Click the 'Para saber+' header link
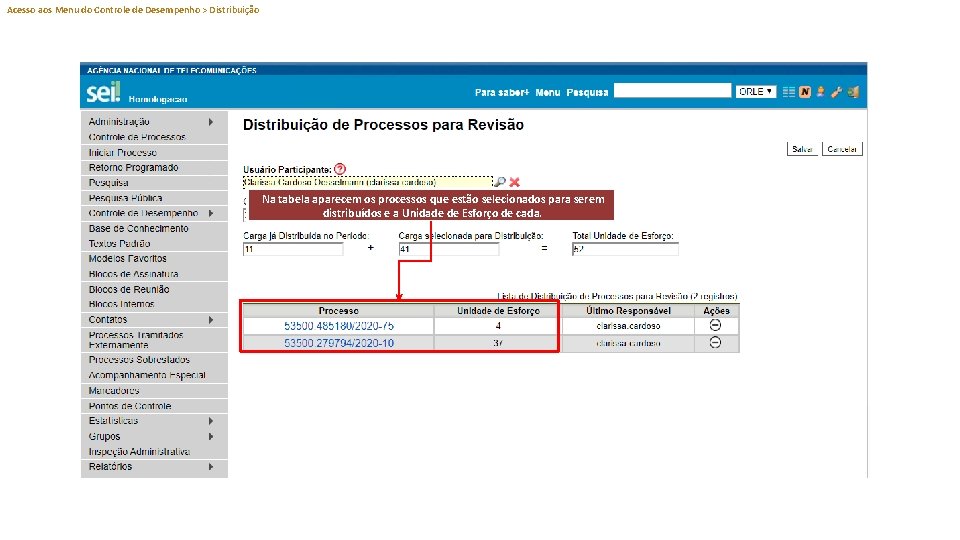 [x=501, y=92]
